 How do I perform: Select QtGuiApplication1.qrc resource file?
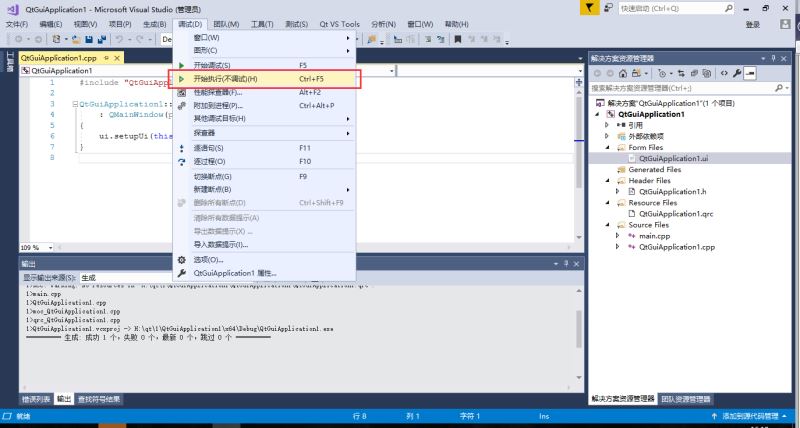(676, 214)
